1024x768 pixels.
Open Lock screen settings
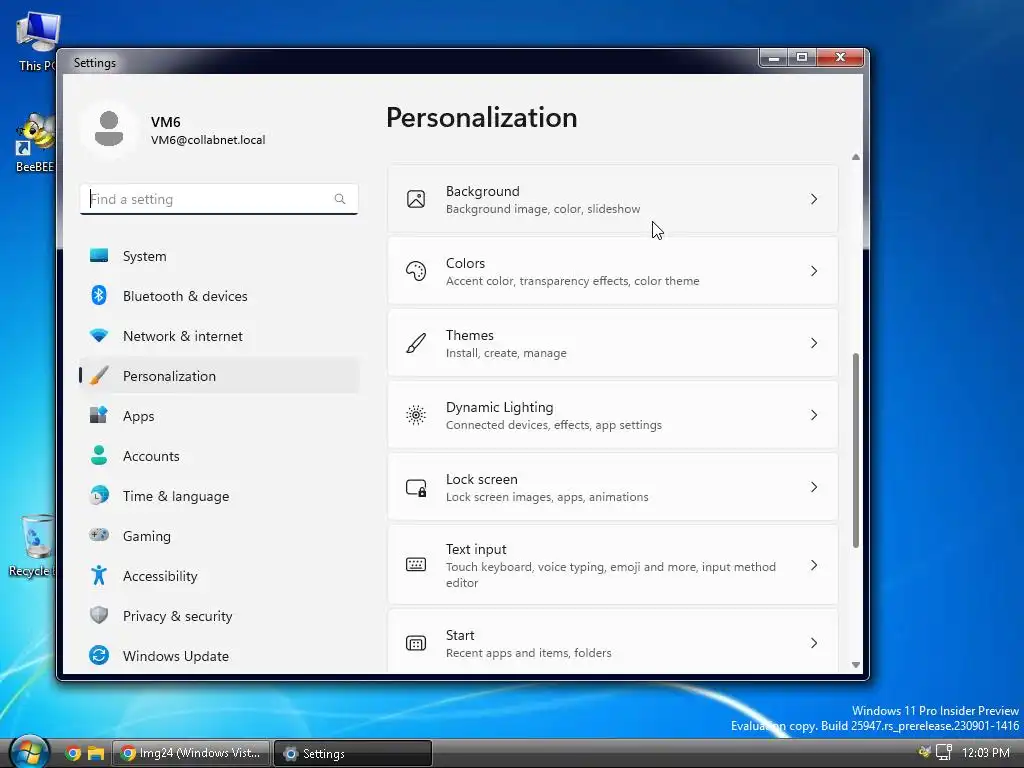pyautogui.click(x=613, y=487)
